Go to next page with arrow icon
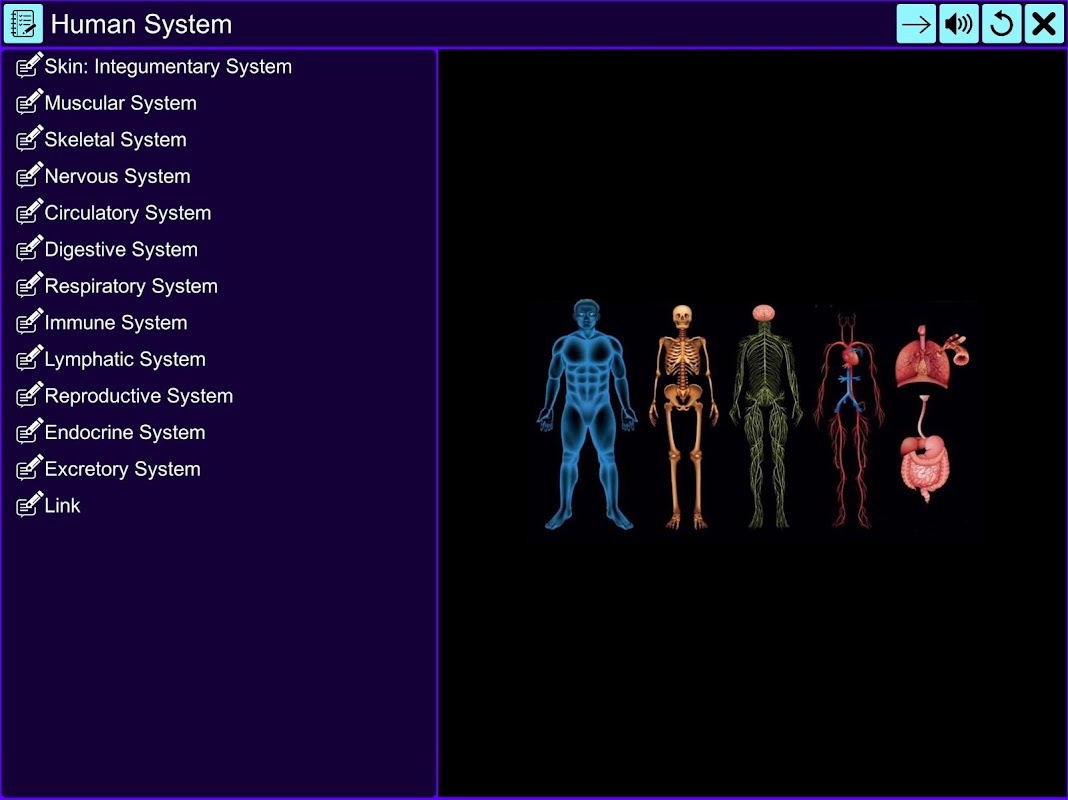The height and width of the screenshot is (800, 1068). 915,24
